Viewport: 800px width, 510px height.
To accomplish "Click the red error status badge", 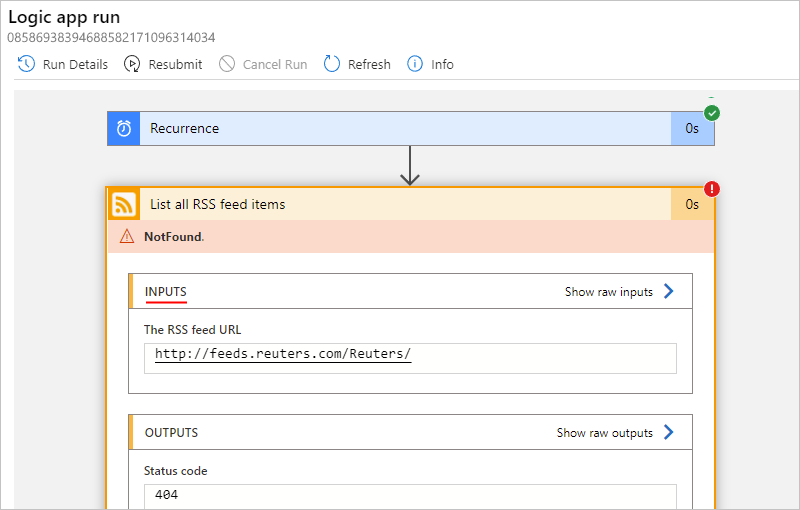I will pos(712,189).
